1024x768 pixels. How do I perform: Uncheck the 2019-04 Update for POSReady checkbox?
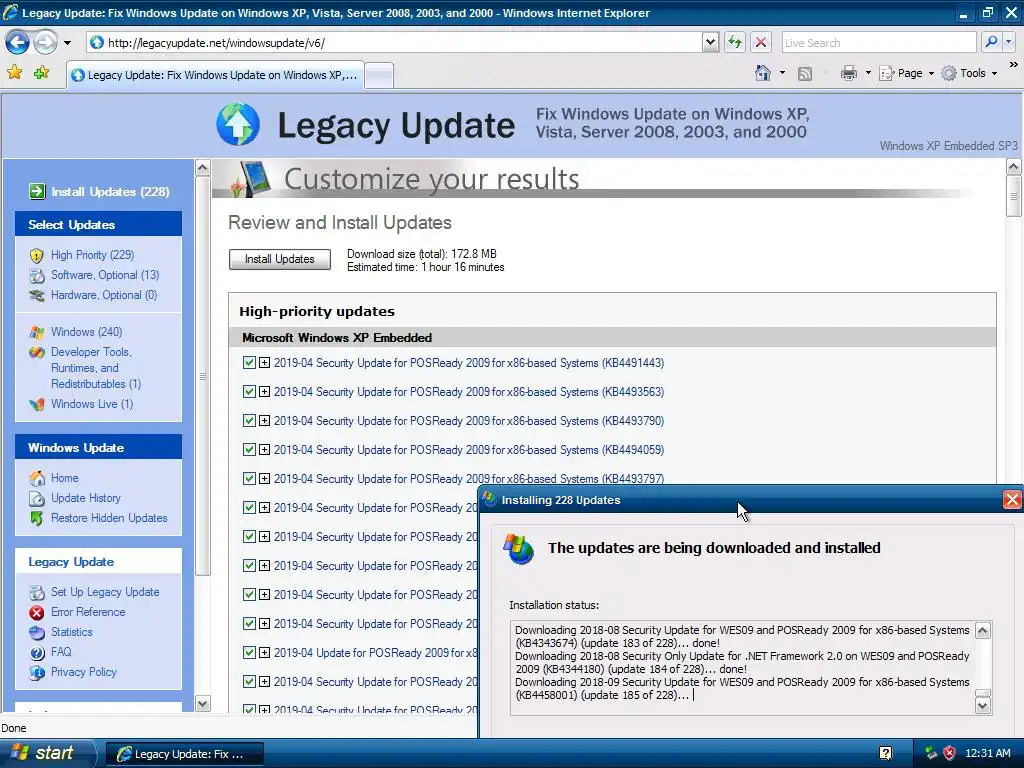click(x=249, y=652)
